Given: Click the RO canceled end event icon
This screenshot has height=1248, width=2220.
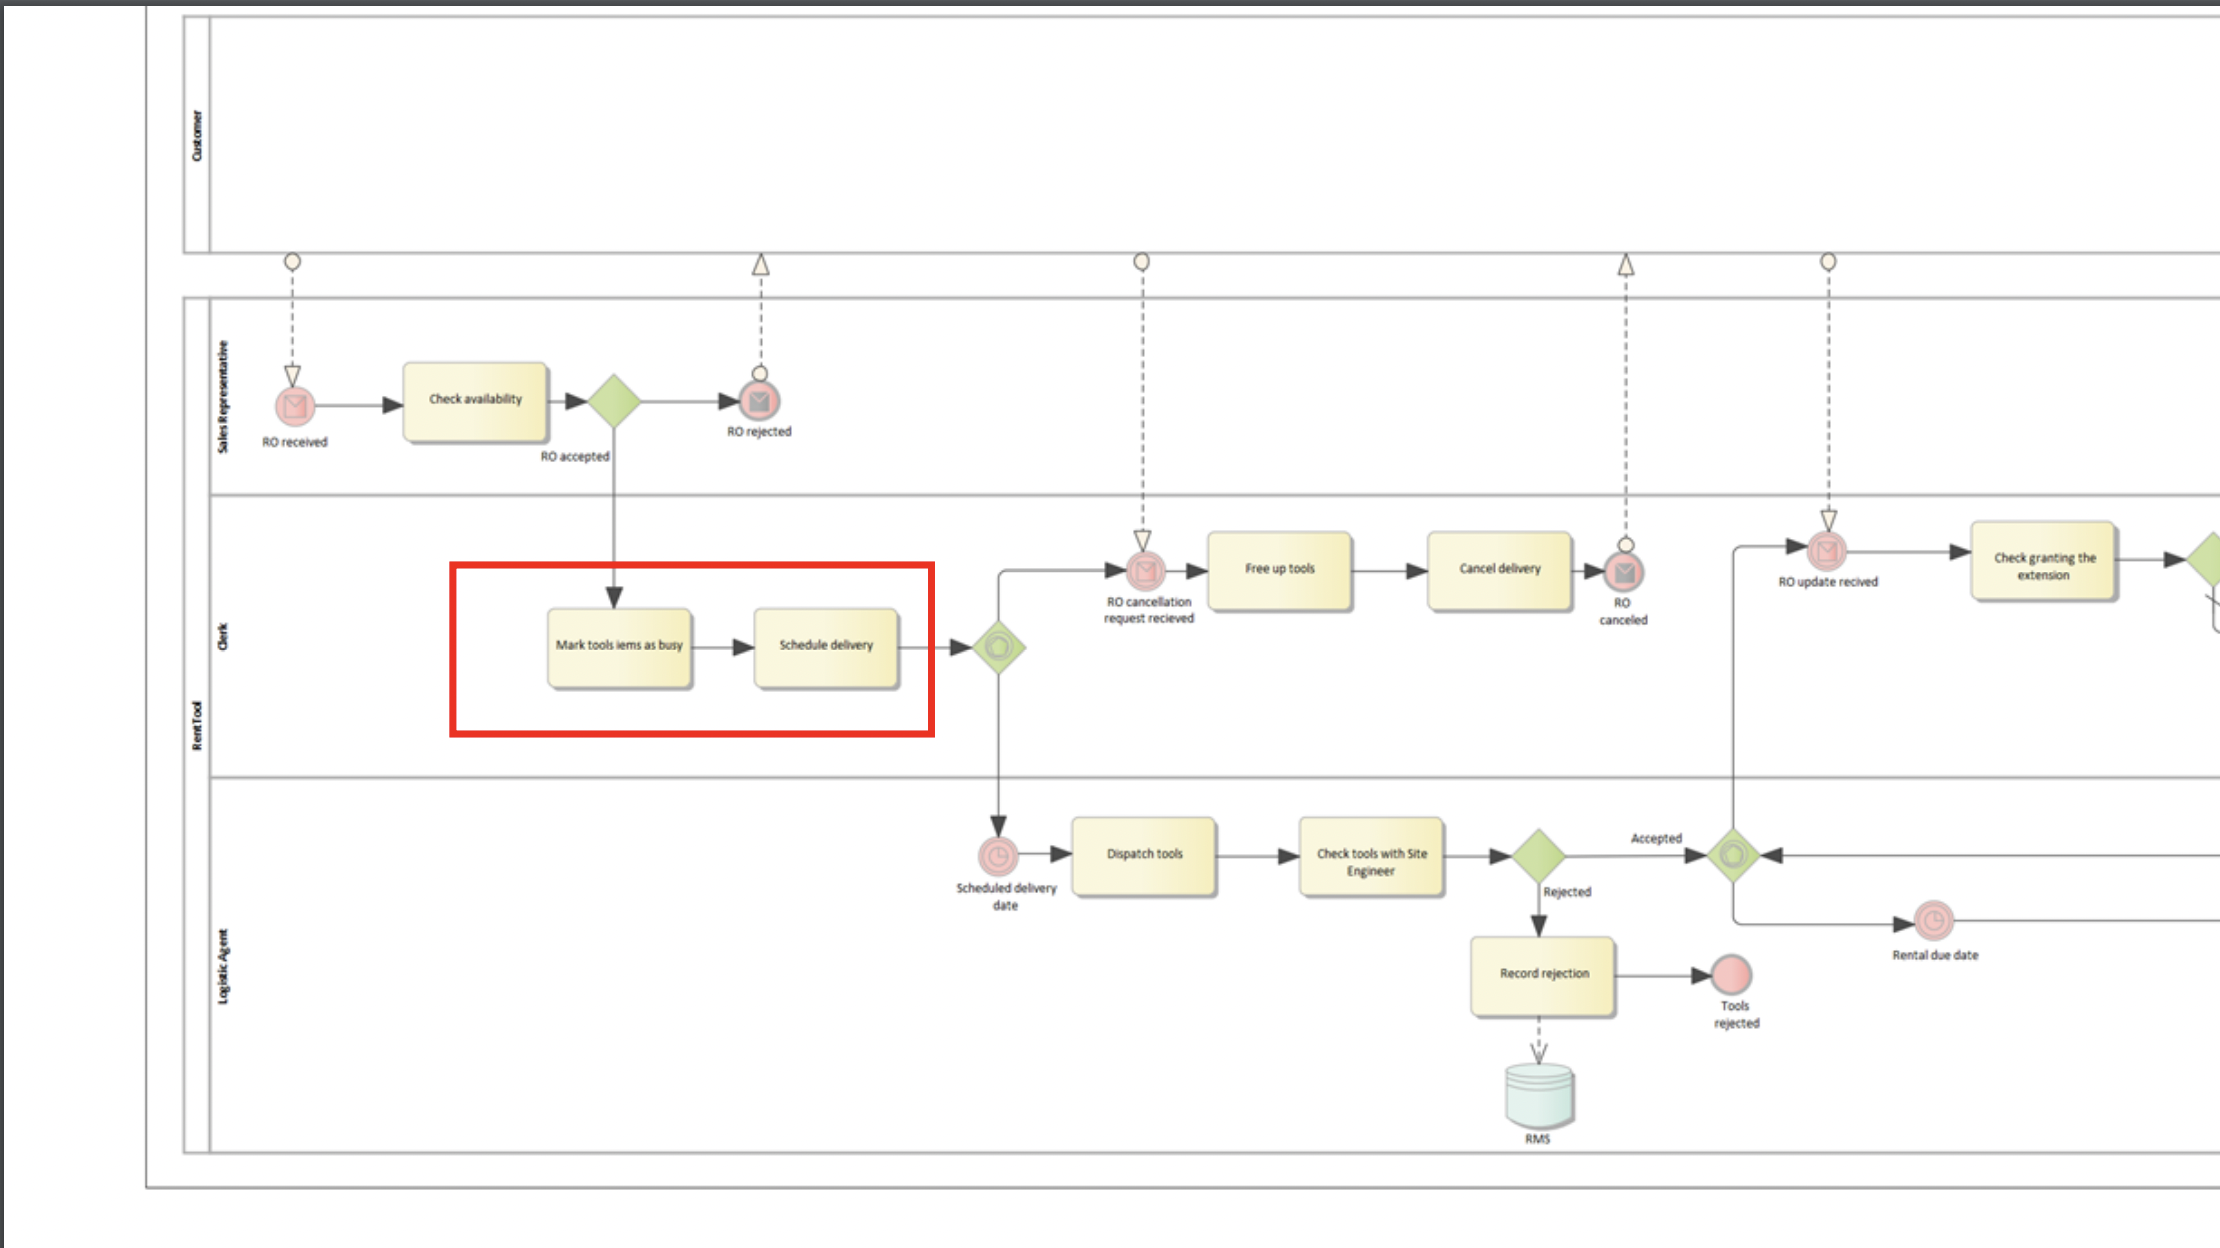Looking at the screenshot, I should point(1623,573).
